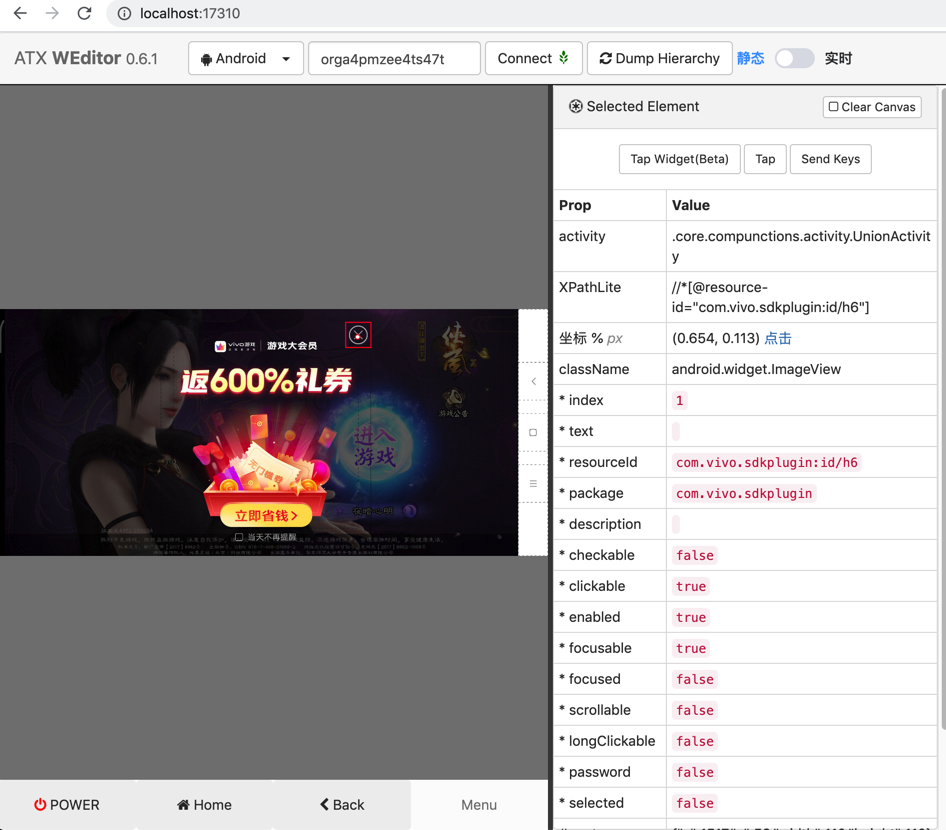Click the POWER button
Image resolution: width=946 pixels, height=830 pixels.
click(67, 805)
